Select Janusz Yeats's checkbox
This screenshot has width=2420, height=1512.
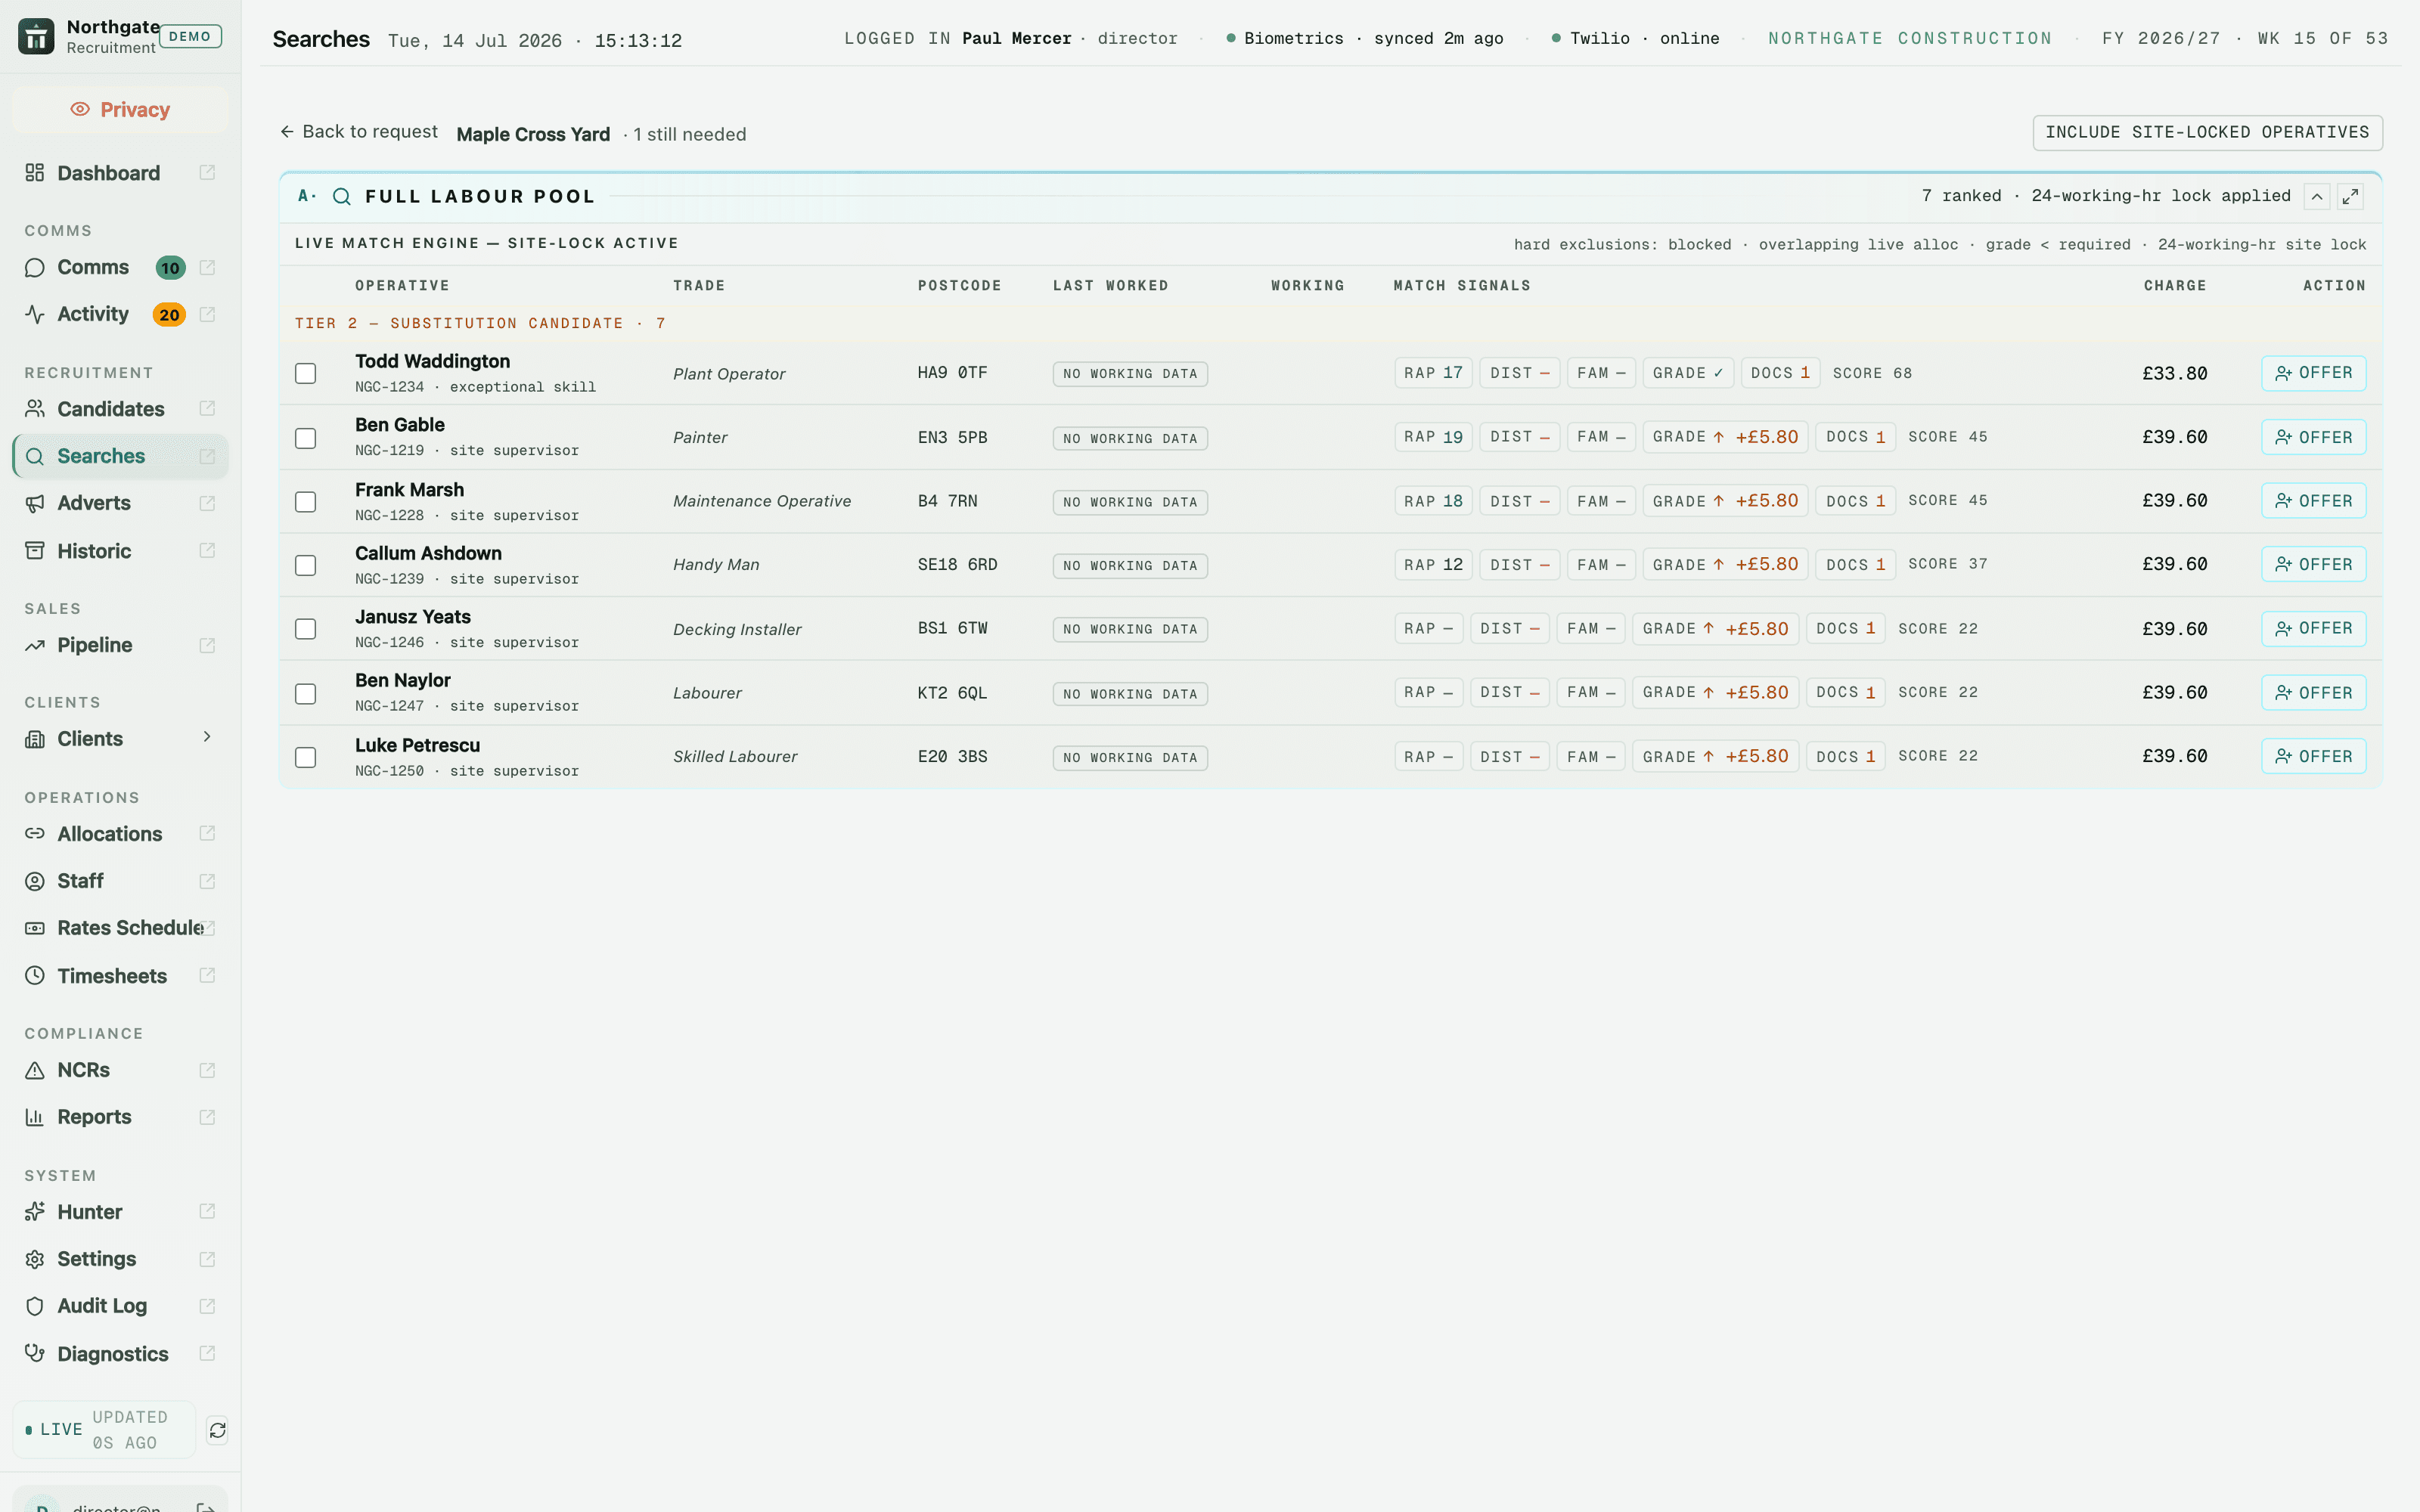(x=306, y=629)
